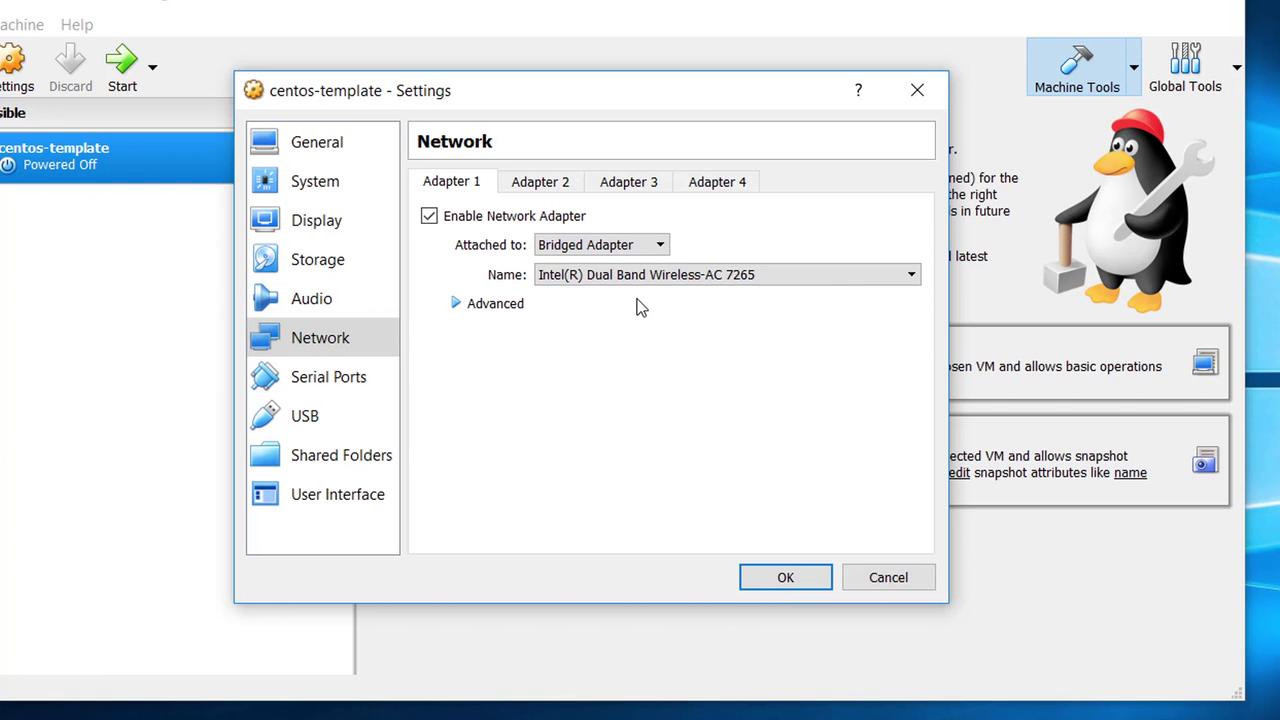Open the Display settings category
The image size is (1280, 720).
[316, 220]
